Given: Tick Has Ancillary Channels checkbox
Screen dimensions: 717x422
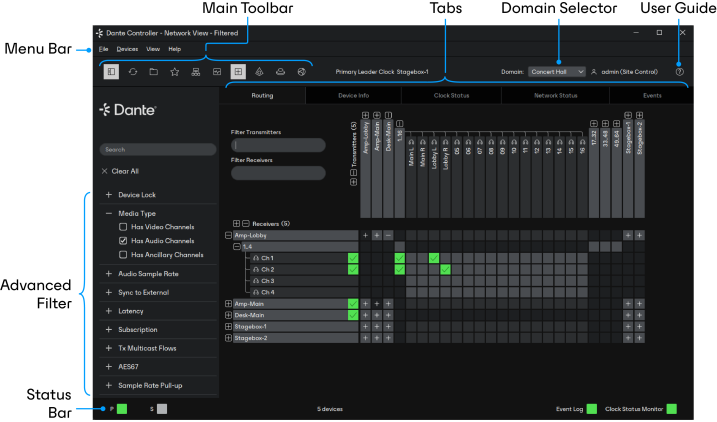Looking at the screenshot, I should (x=123, y=255).
